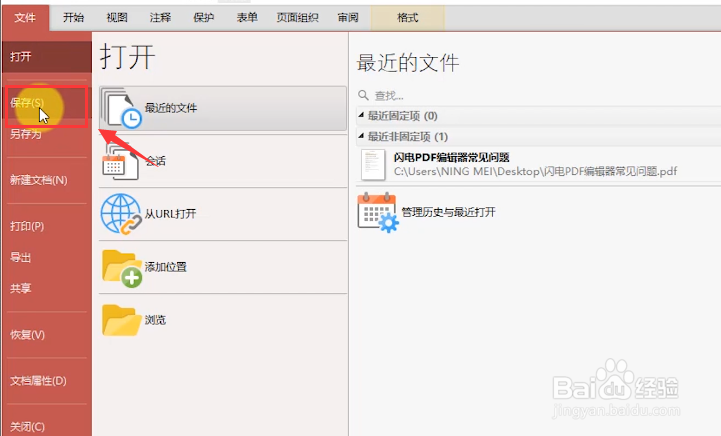This screenshot has width=721, height=436.
Task: Click the 最近固定项 (0) header text
Action: tap(402, 116)
